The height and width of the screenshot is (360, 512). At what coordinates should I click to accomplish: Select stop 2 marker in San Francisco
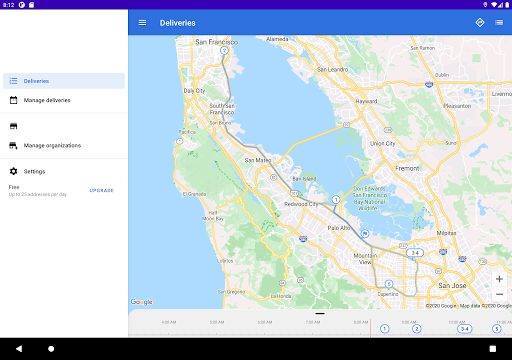coord(224,50)
